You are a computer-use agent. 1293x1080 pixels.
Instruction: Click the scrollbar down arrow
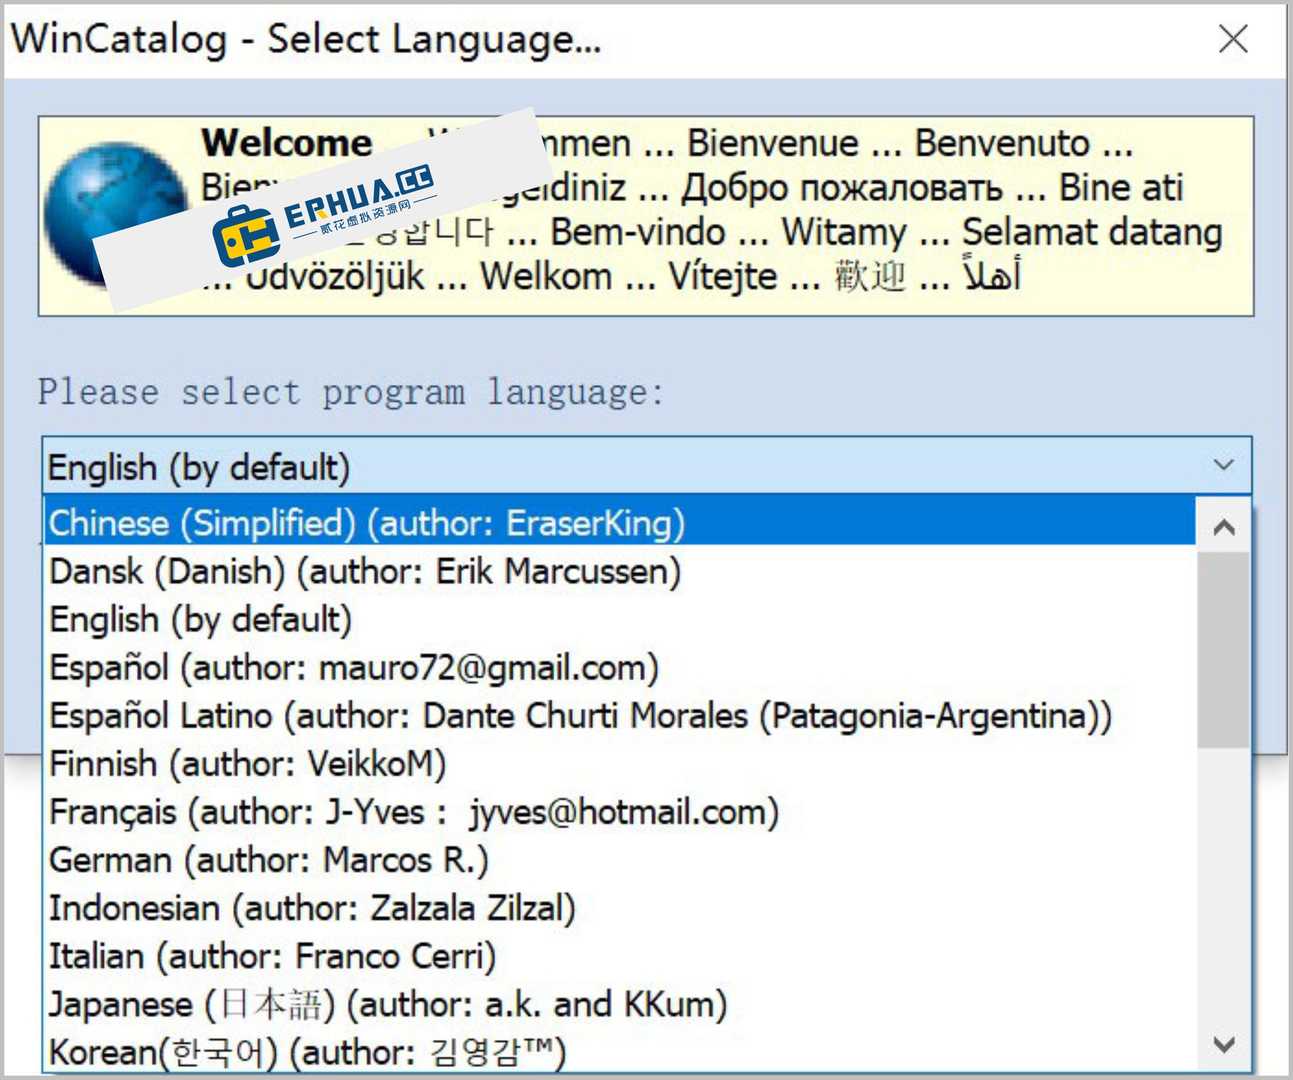pos(1224,1044)
